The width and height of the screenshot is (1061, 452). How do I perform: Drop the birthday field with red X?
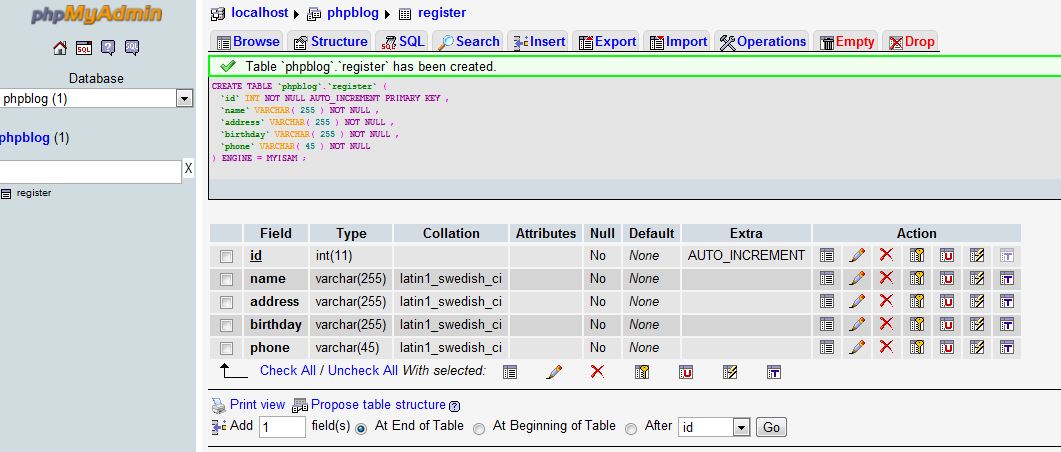tap(886, 324)
